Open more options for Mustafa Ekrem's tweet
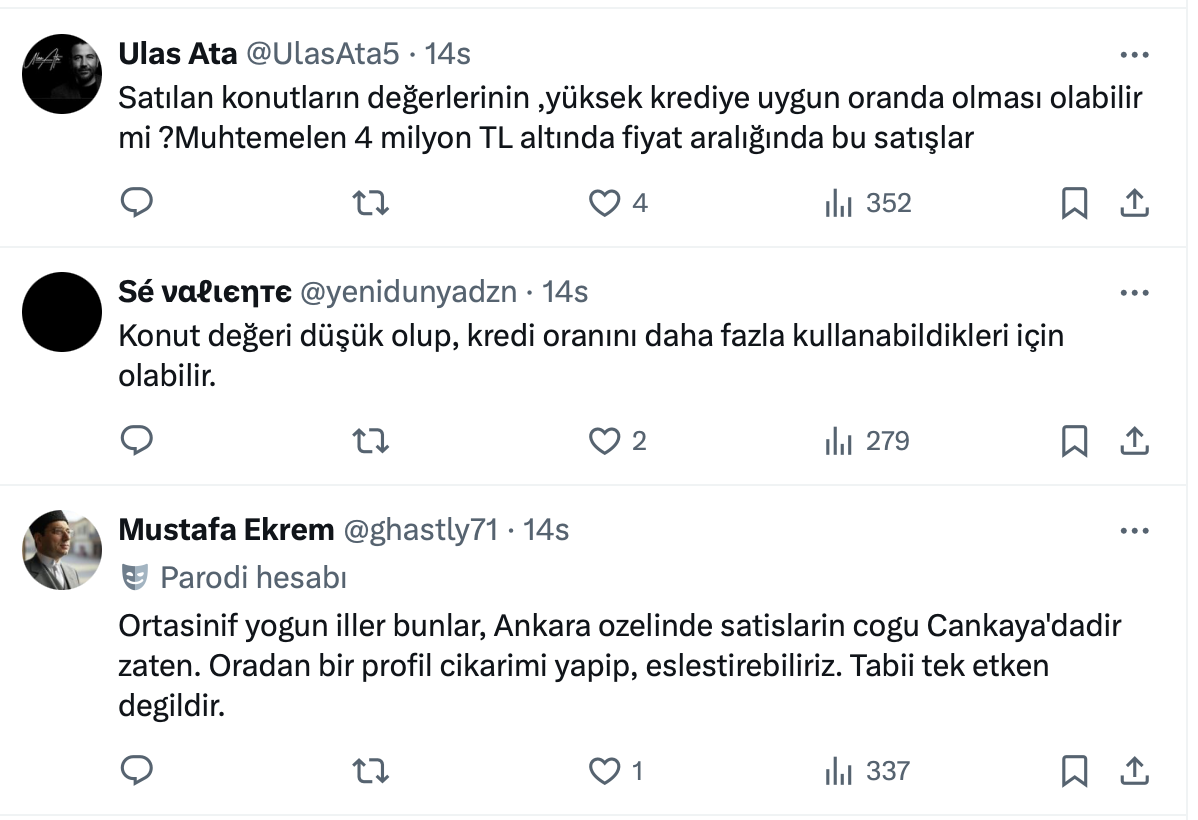Viewport: 1198px width, 820px height. (1134, 531)
